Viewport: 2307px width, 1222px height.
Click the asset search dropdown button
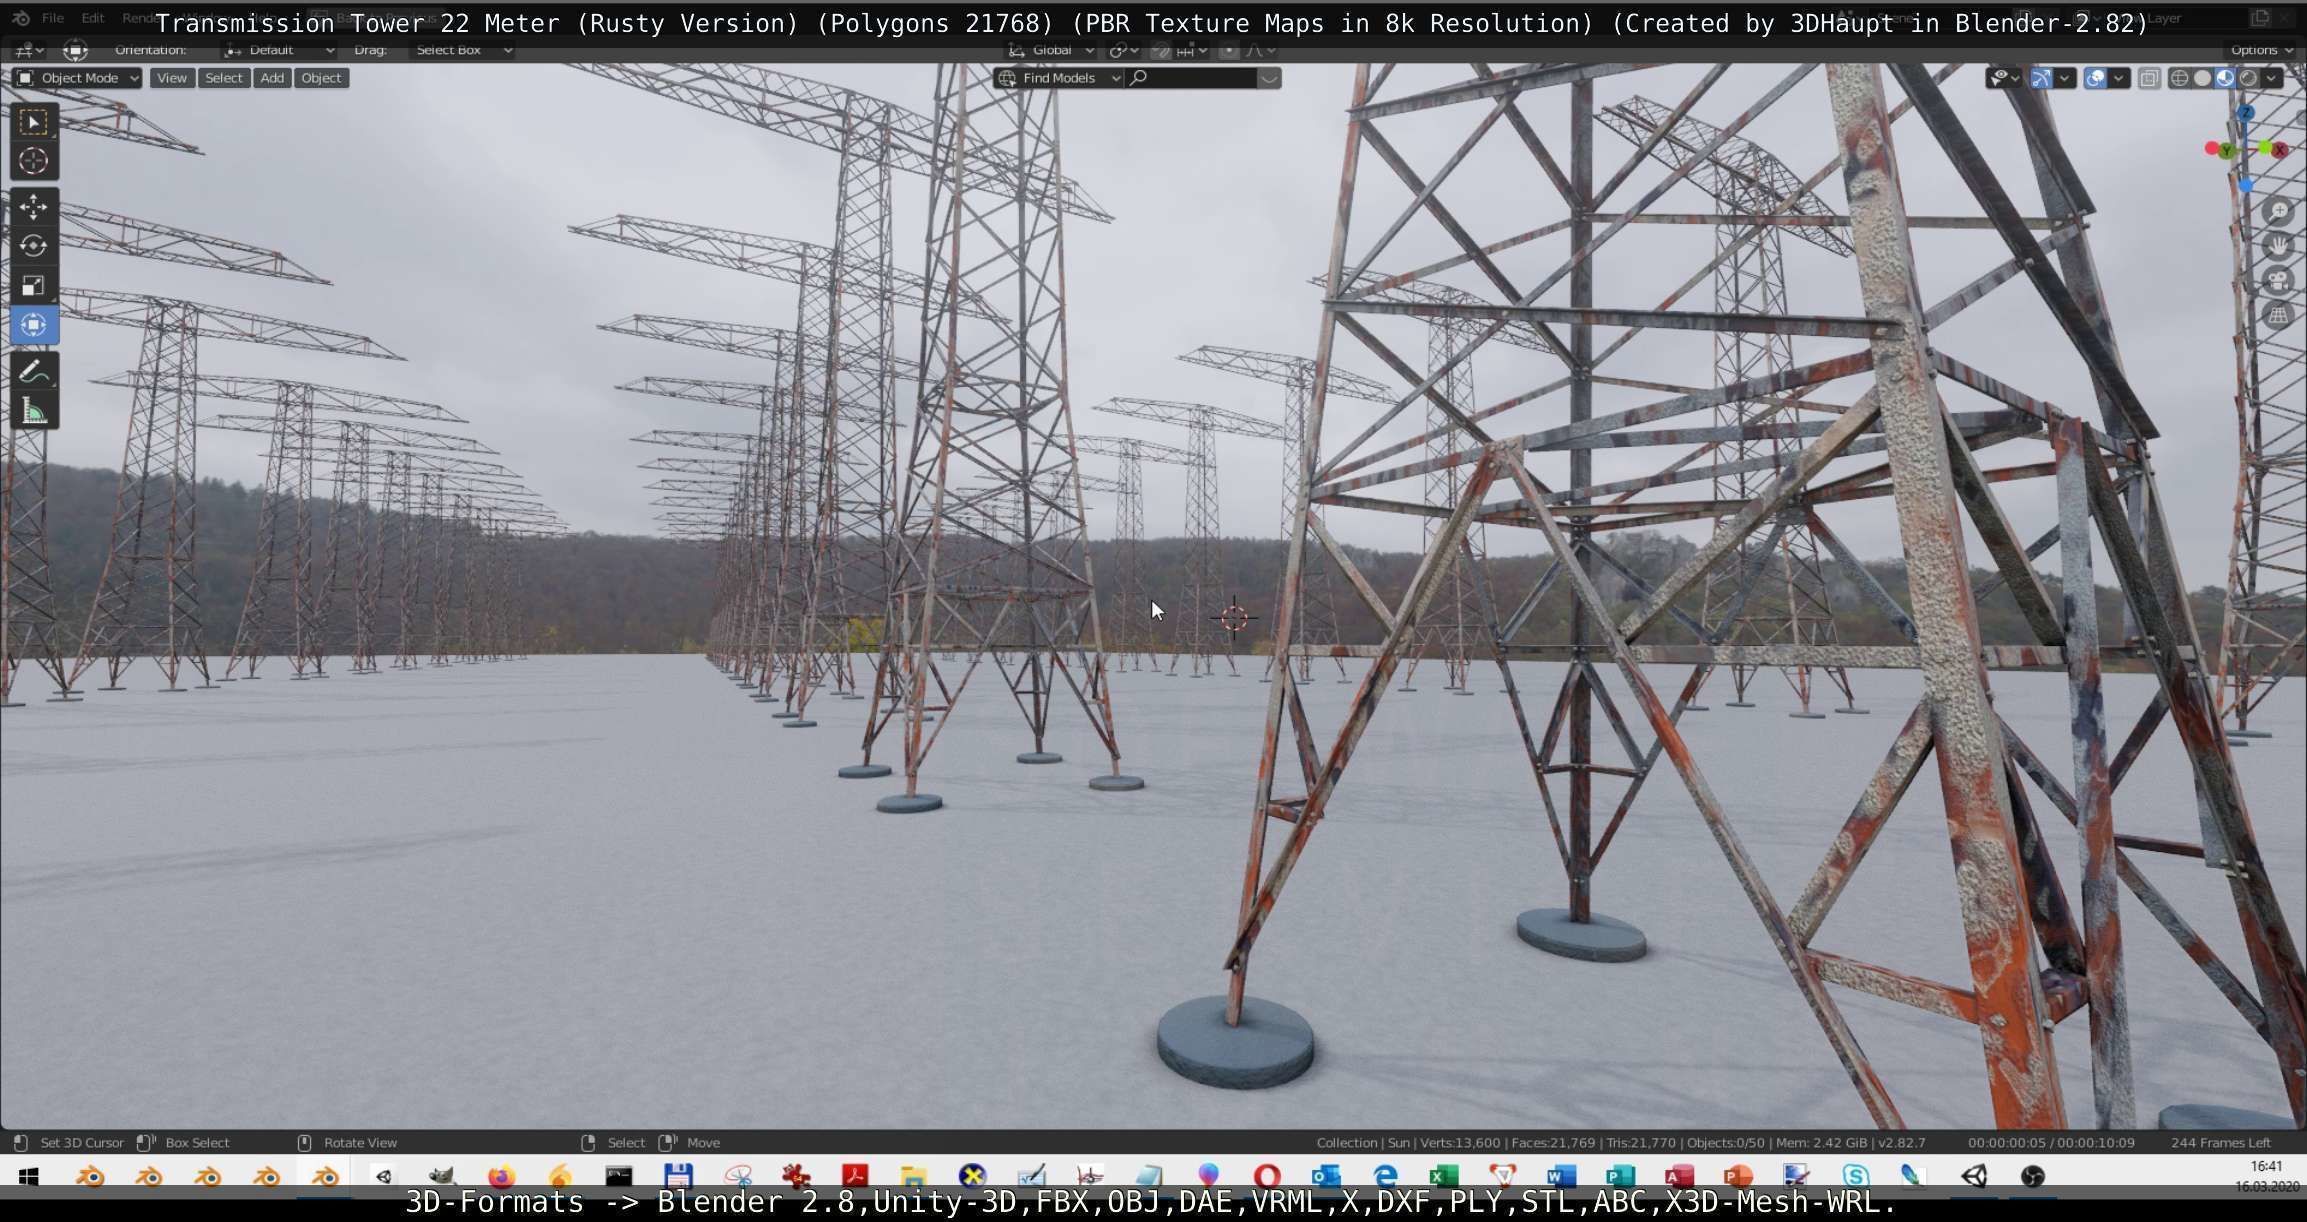[x=1269, y=78]
